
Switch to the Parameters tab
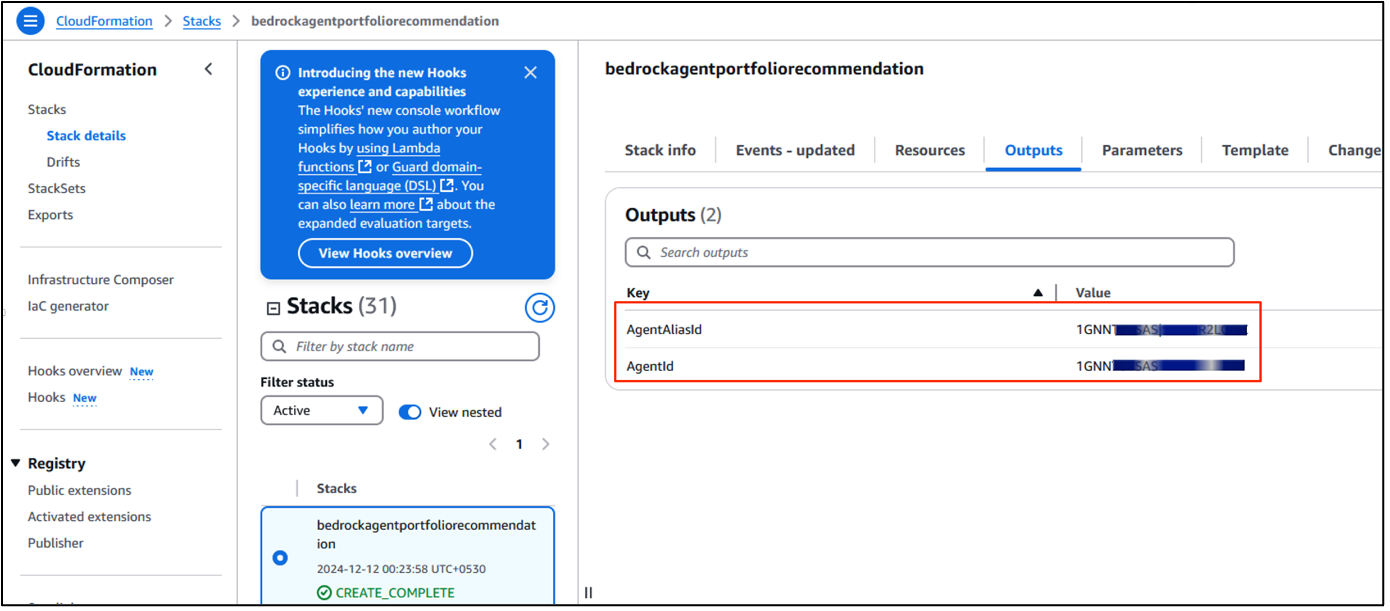(x=1142, y=150)
